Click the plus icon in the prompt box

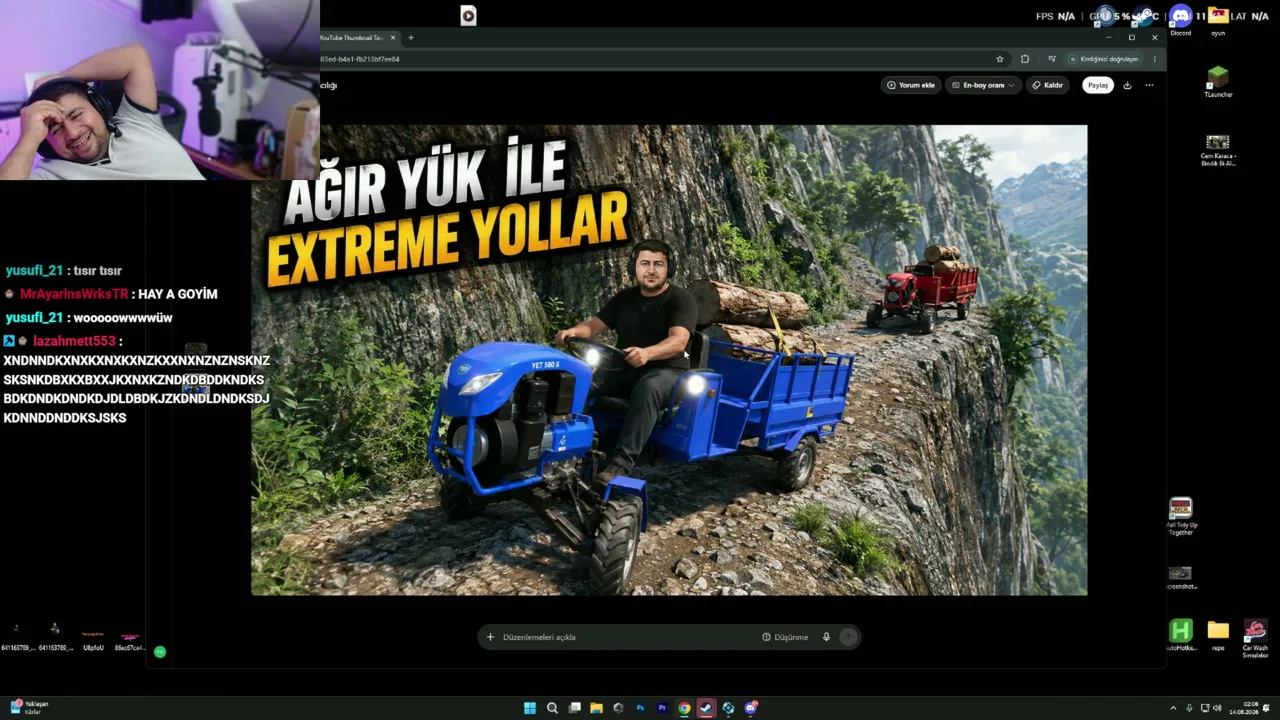point(490,637)
